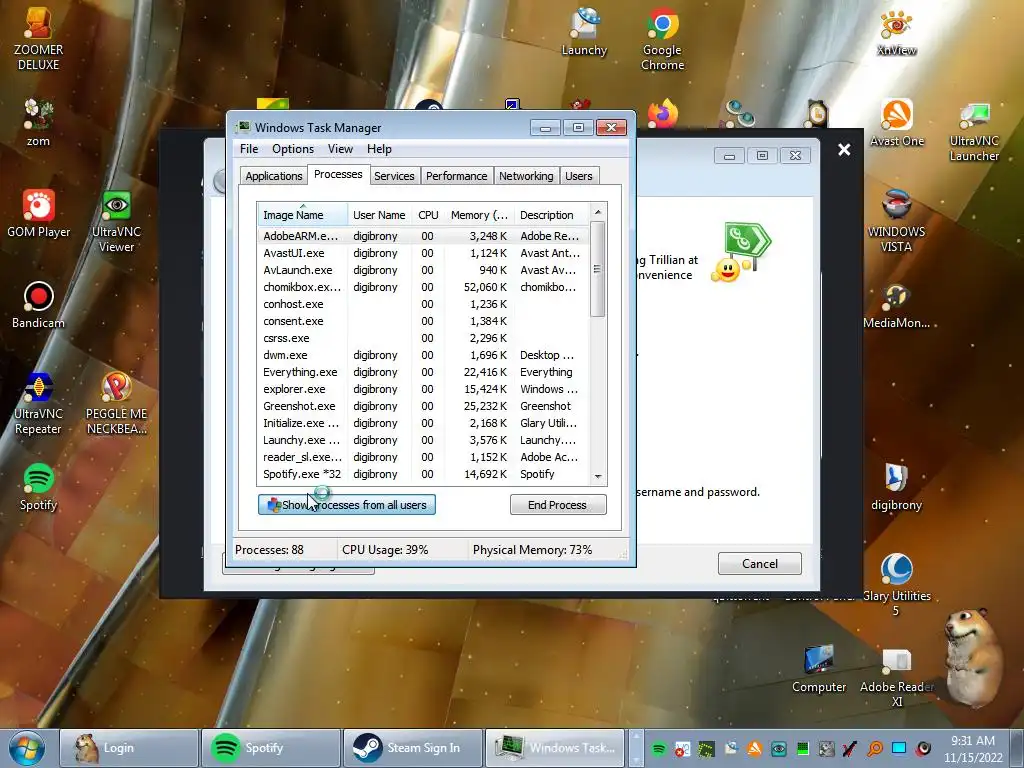Select the GOM Player desktop icon
Image resolution: width=1024 pixels, height=768 pixels.
coord(39,214)
